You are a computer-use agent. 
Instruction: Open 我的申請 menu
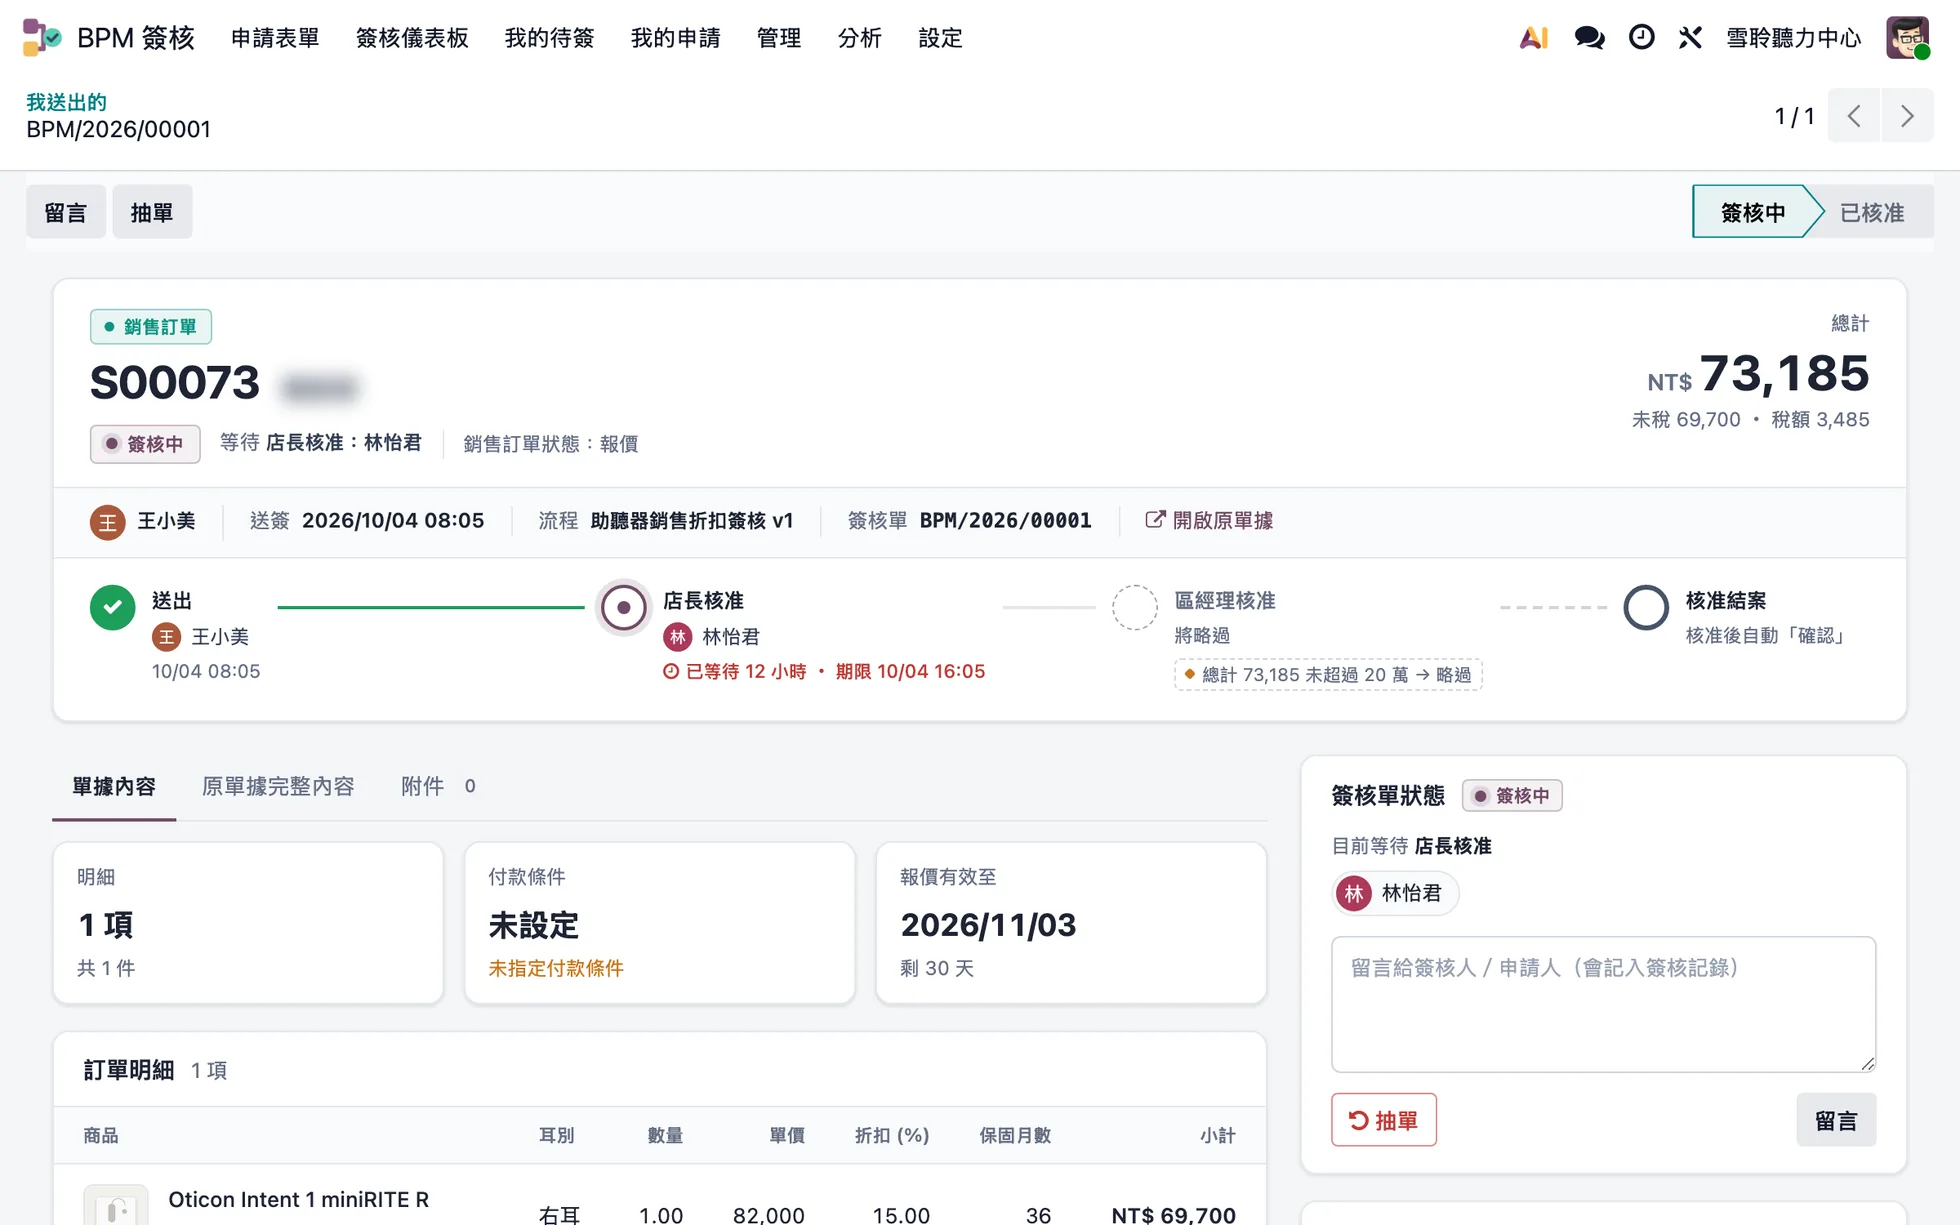(x=675, y=38)
